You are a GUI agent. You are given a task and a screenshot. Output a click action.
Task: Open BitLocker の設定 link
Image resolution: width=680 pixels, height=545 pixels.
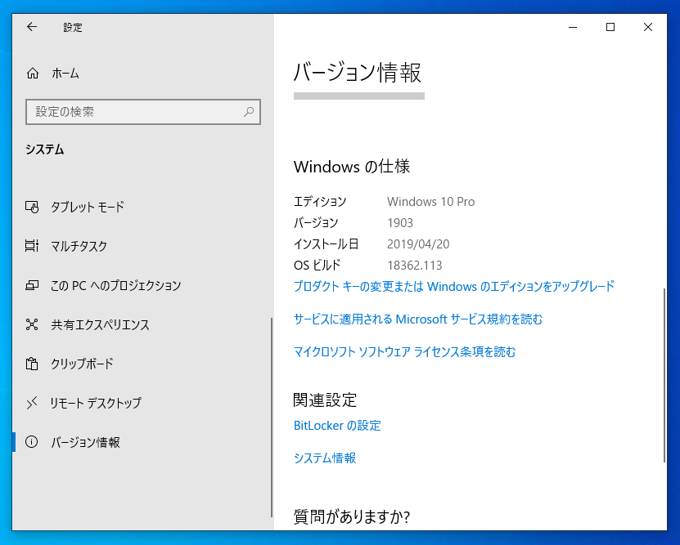(x=337, y=425)
